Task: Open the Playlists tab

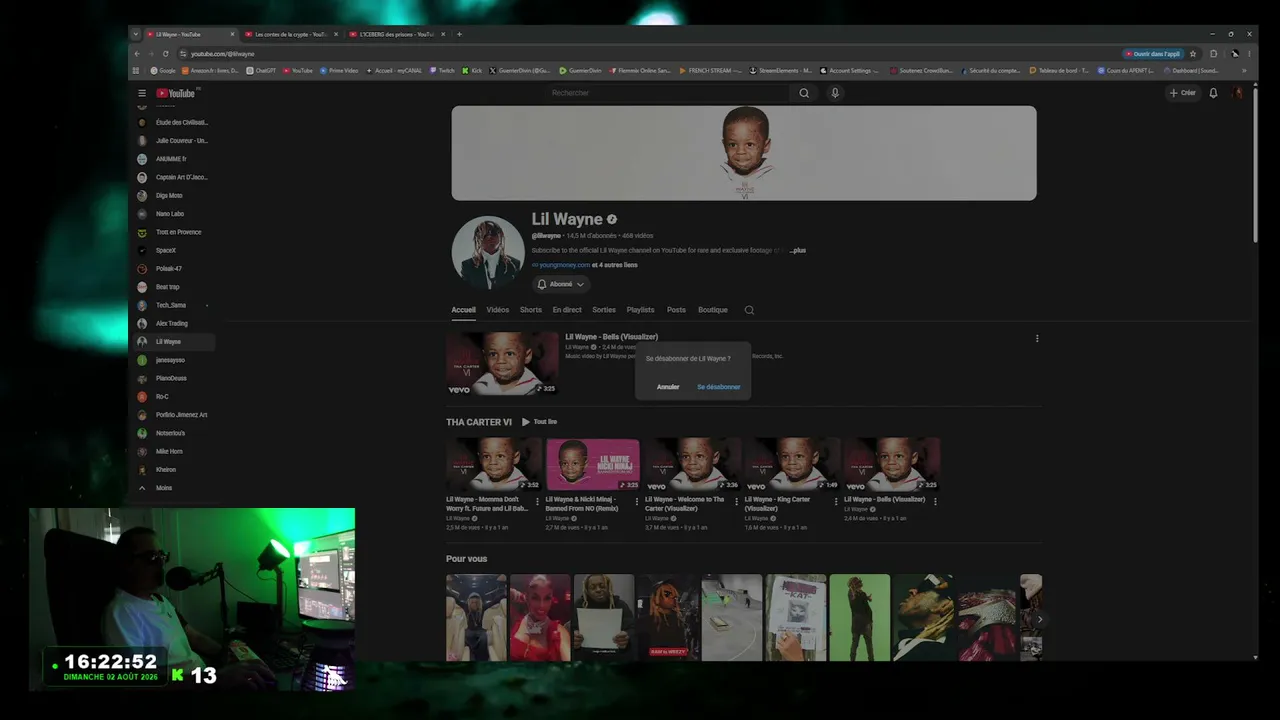Action: point(641,310)
